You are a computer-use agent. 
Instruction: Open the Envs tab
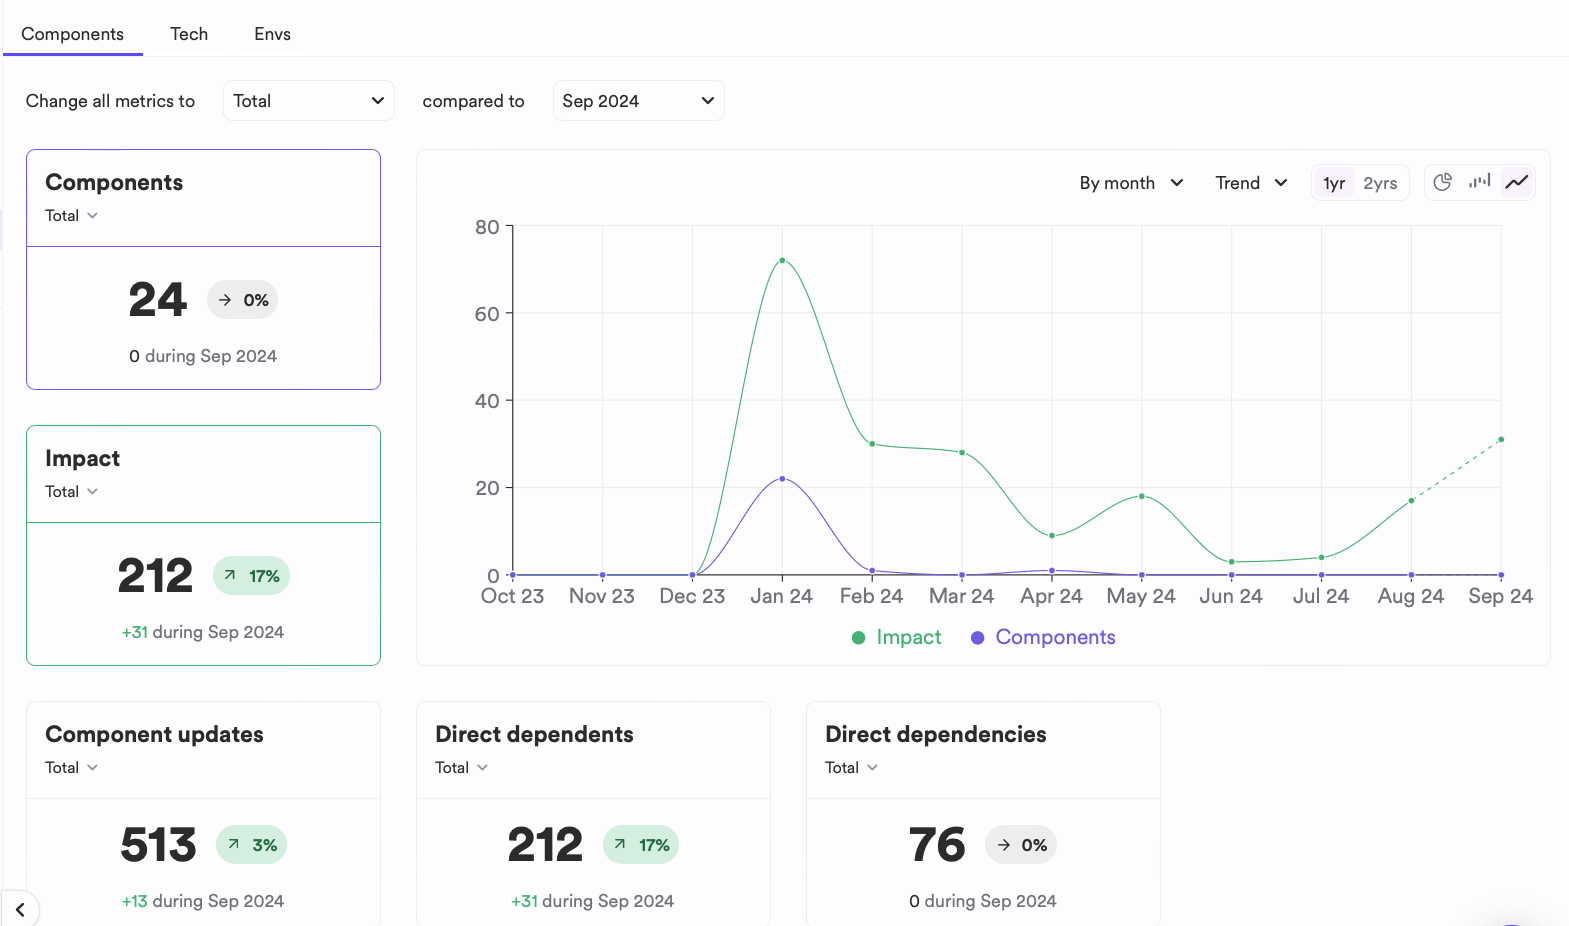[x=272, y=34]
